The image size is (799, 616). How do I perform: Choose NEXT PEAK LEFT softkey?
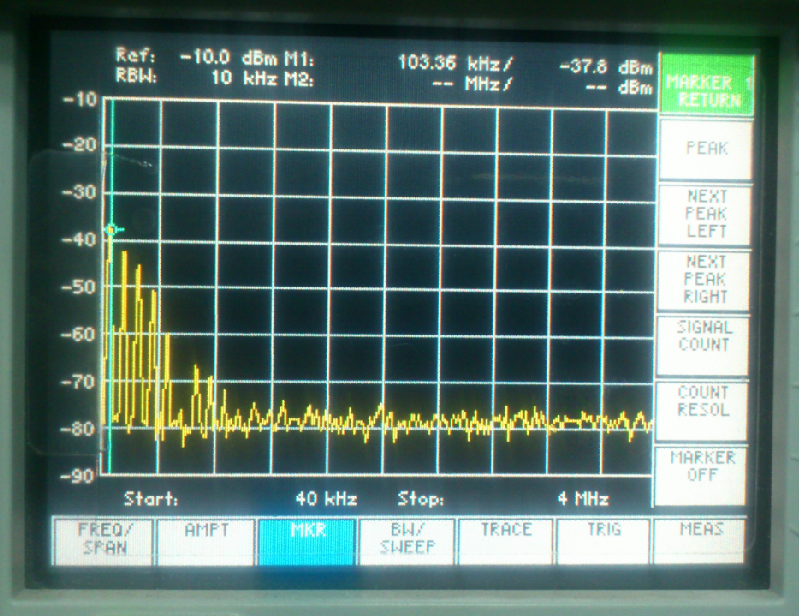pos(705,215)
